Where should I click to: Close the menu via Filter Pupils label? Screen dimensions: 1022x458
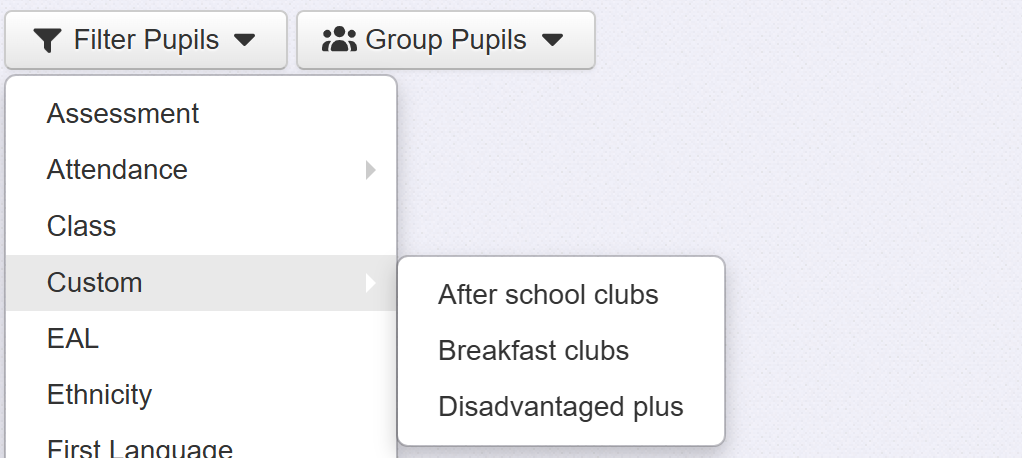[146, 40]
